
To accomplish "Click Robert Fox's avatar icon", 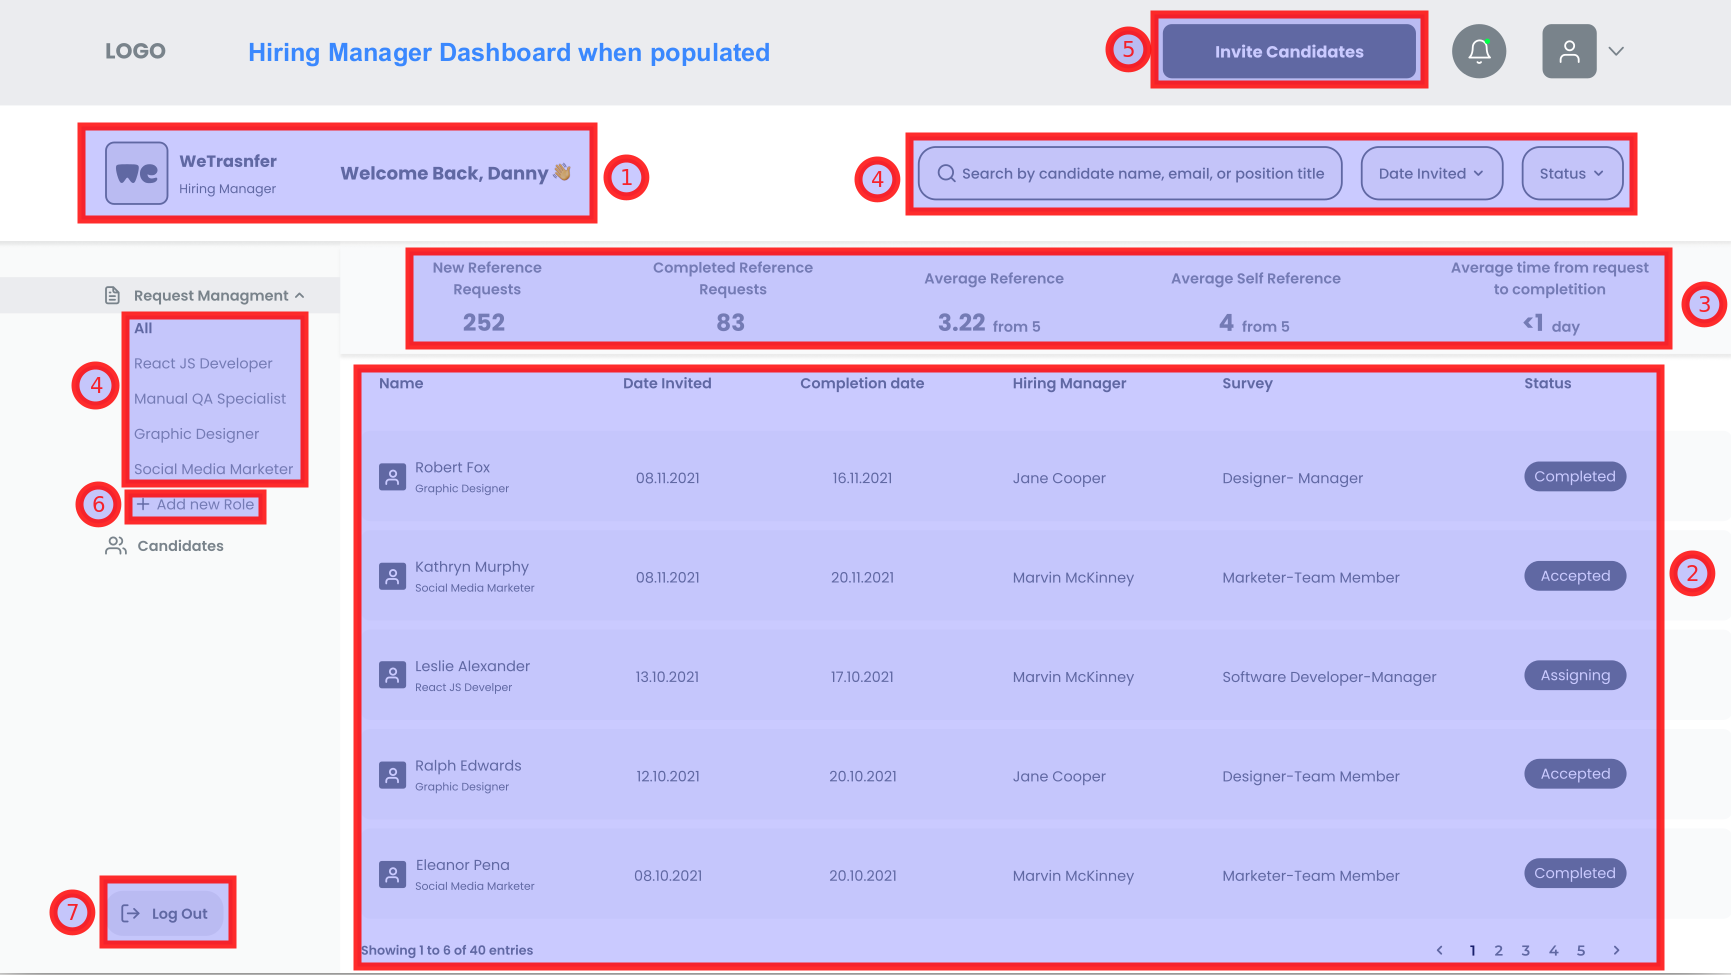I will pos(392,477).
